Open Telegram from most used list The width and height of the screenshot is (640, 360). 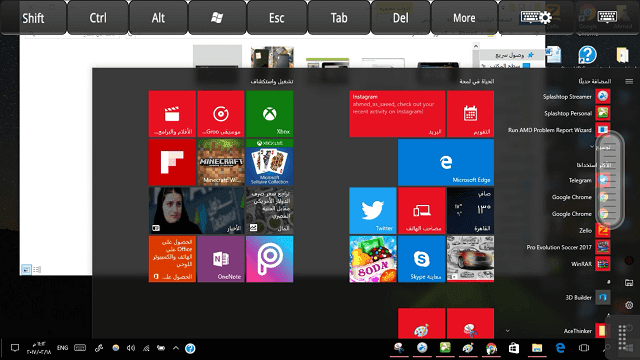tap(588, 180)
